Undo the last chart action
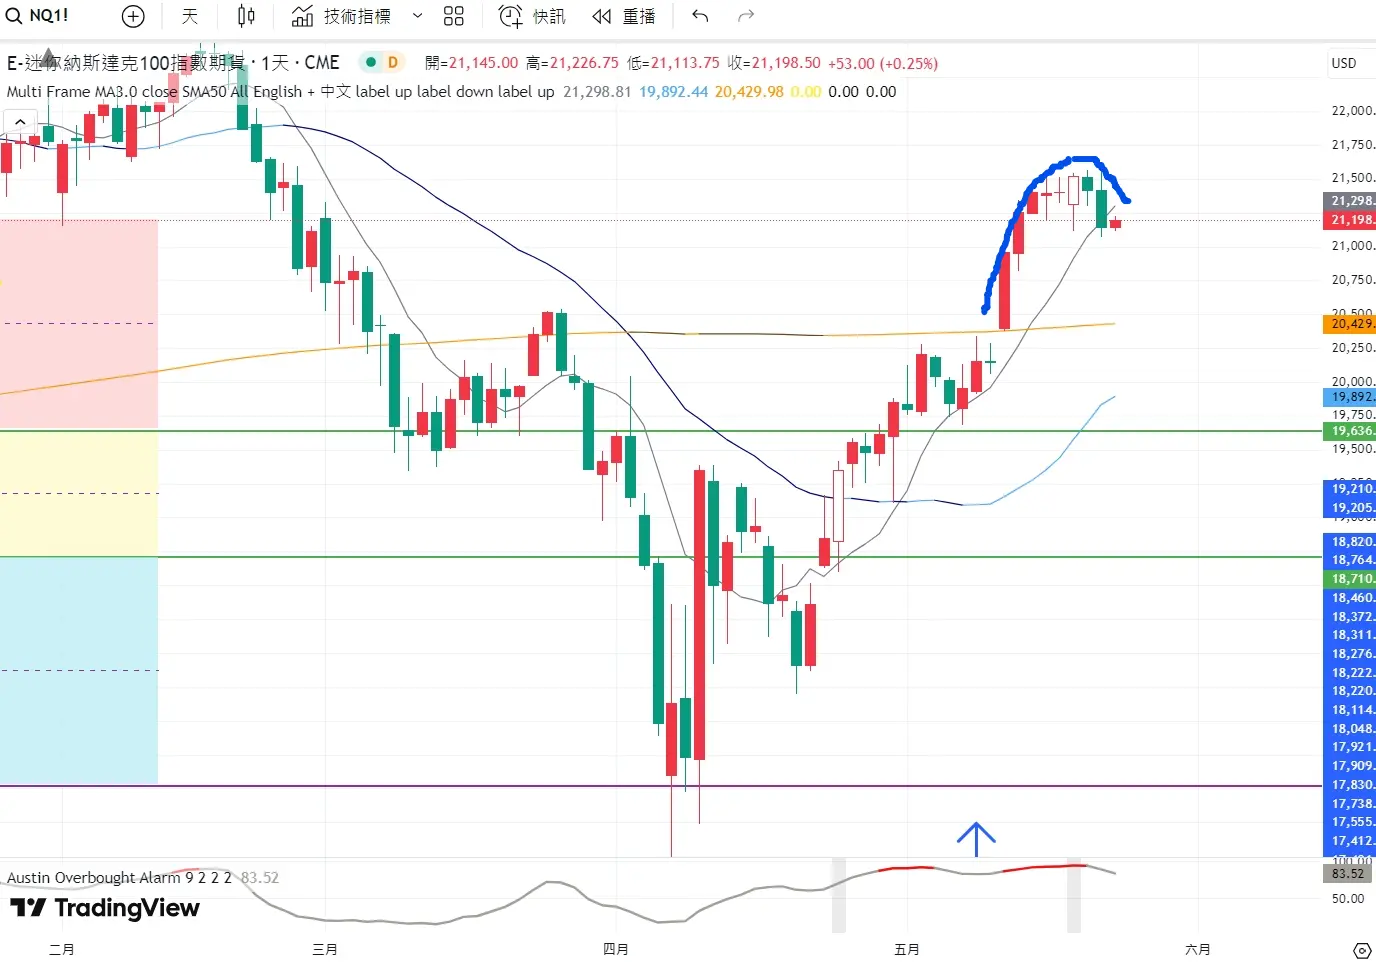This screenshot has width=1376, height=962. 700,16
